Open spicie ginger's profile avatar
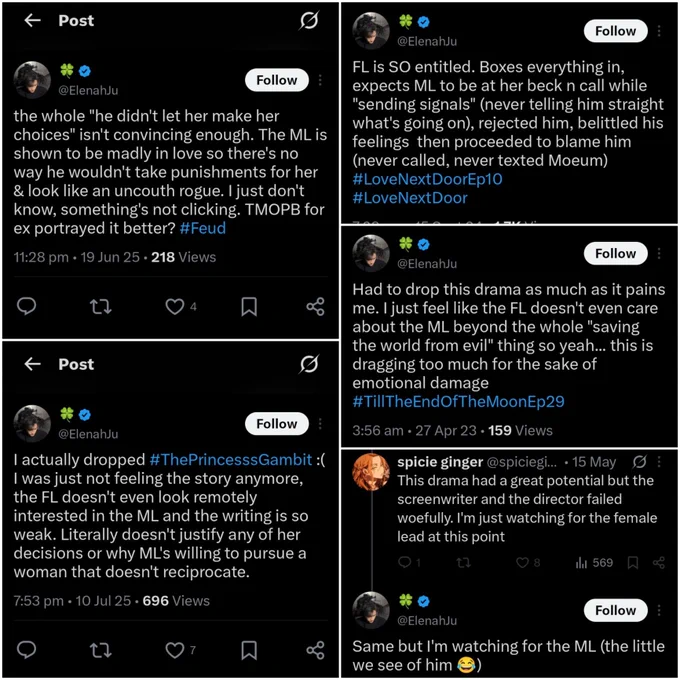The image size is (680, 680). coord(371,472)
